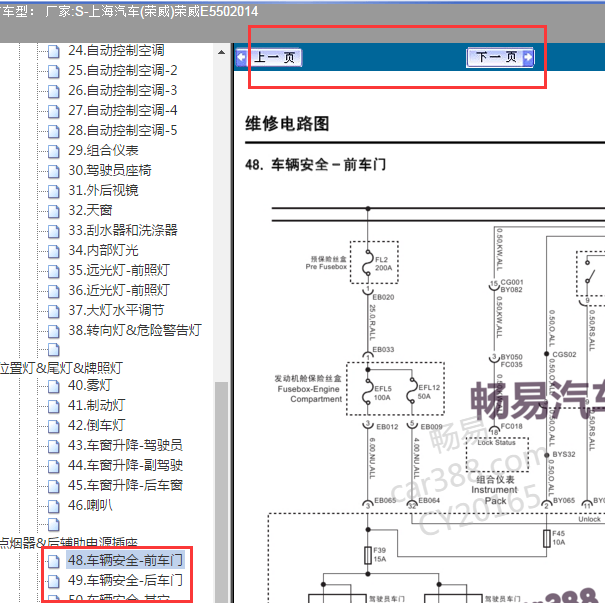Select 42.倒车灯 entry
The height and width of the screenshot is (603, 605).
coord(96,426)
